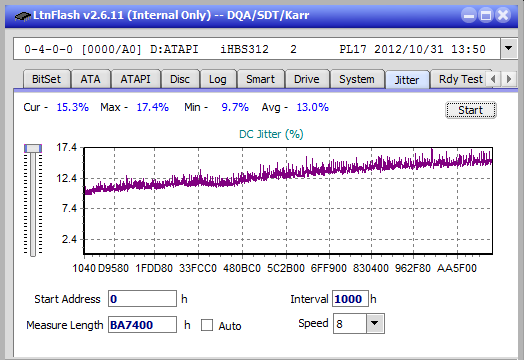Image resolution: width=524 pixels, height=360 pixels.
Task: Click the Max value 17.4%
Action: [x=152, y=107]
